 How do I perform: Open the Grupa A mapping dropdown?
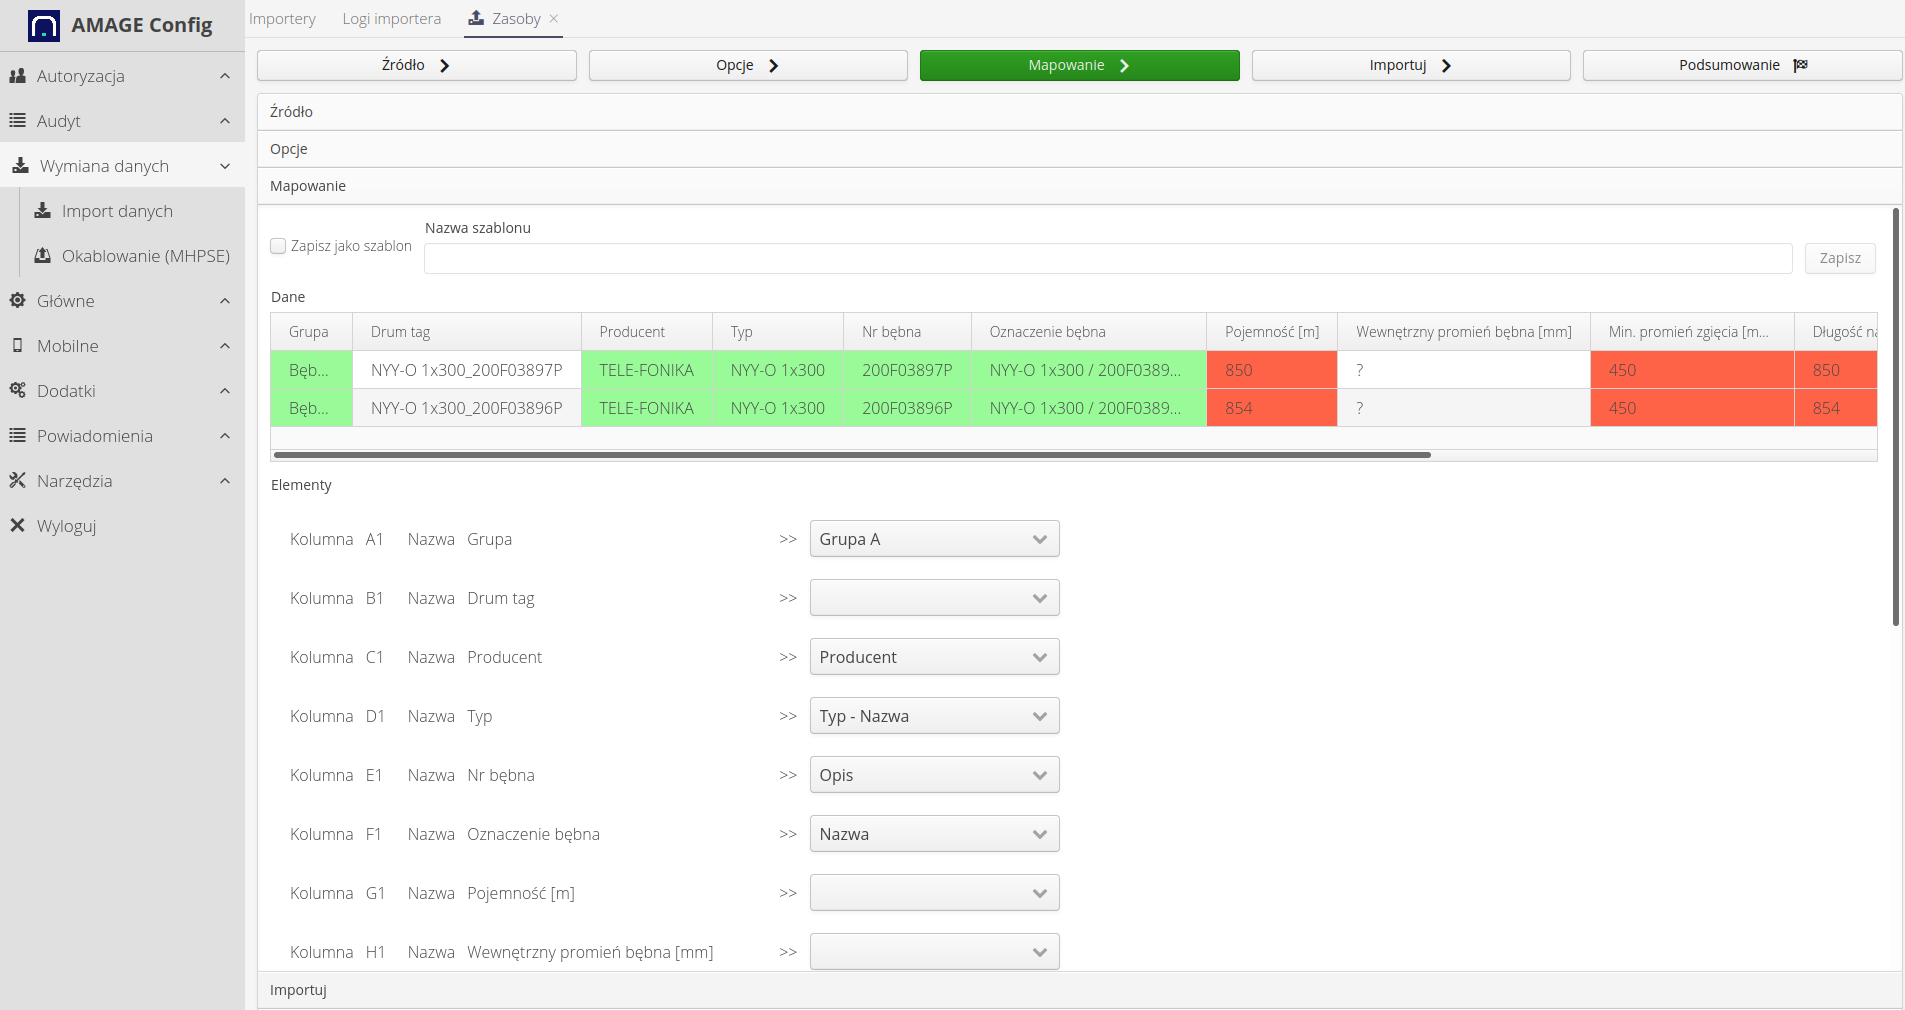934,539
